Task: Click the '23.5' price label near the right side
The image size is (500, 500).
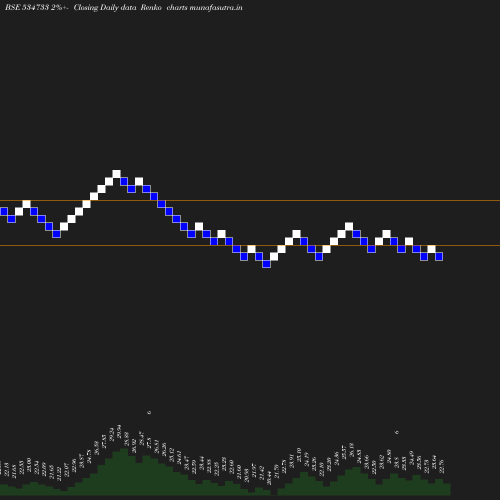Action: 397,462
